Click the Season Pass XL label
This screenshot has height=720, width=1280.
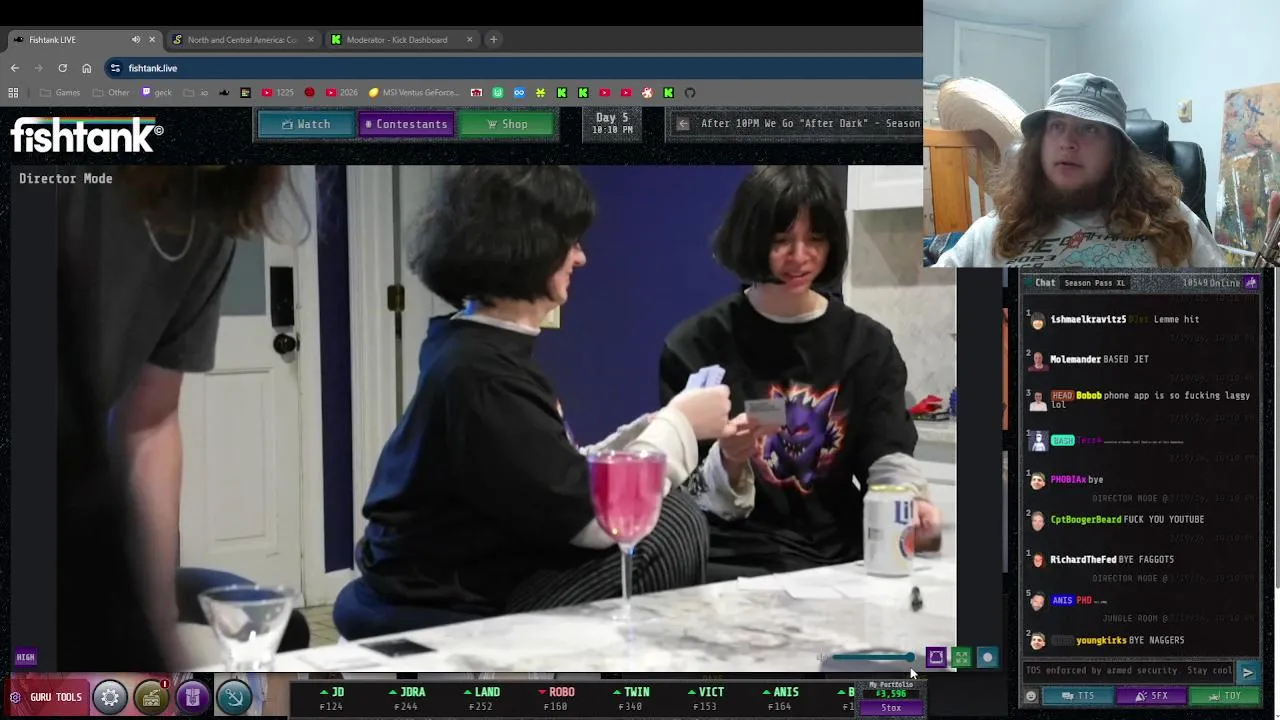1094,283
